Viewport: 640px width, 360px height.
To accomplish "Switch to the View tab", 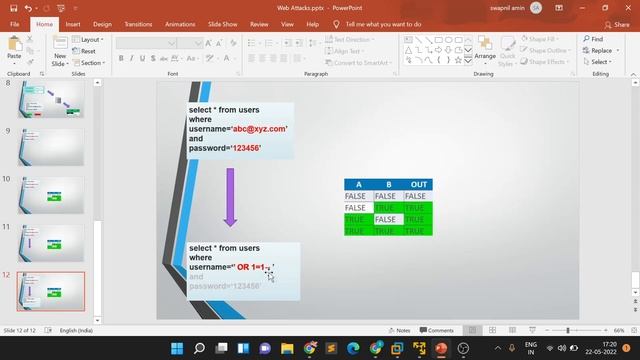I will pos(287,24).
